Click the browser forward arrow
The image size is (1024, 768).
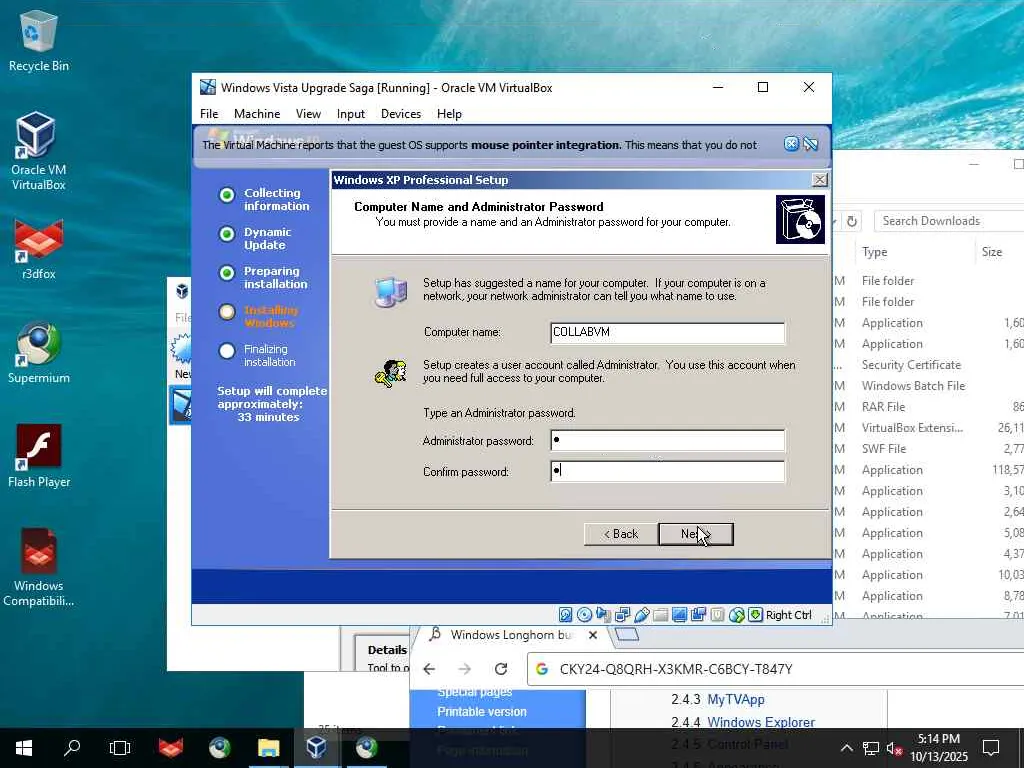point(464,669)
